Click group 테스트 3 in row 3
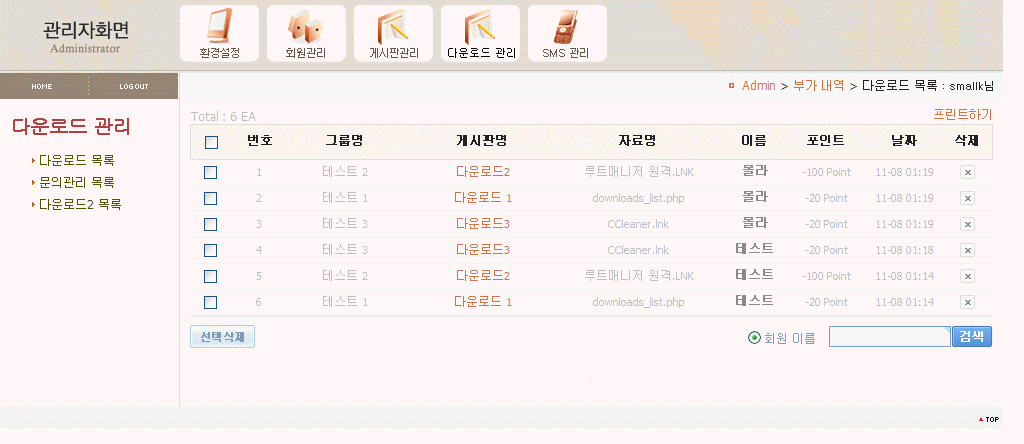 (x=345, y=224)
